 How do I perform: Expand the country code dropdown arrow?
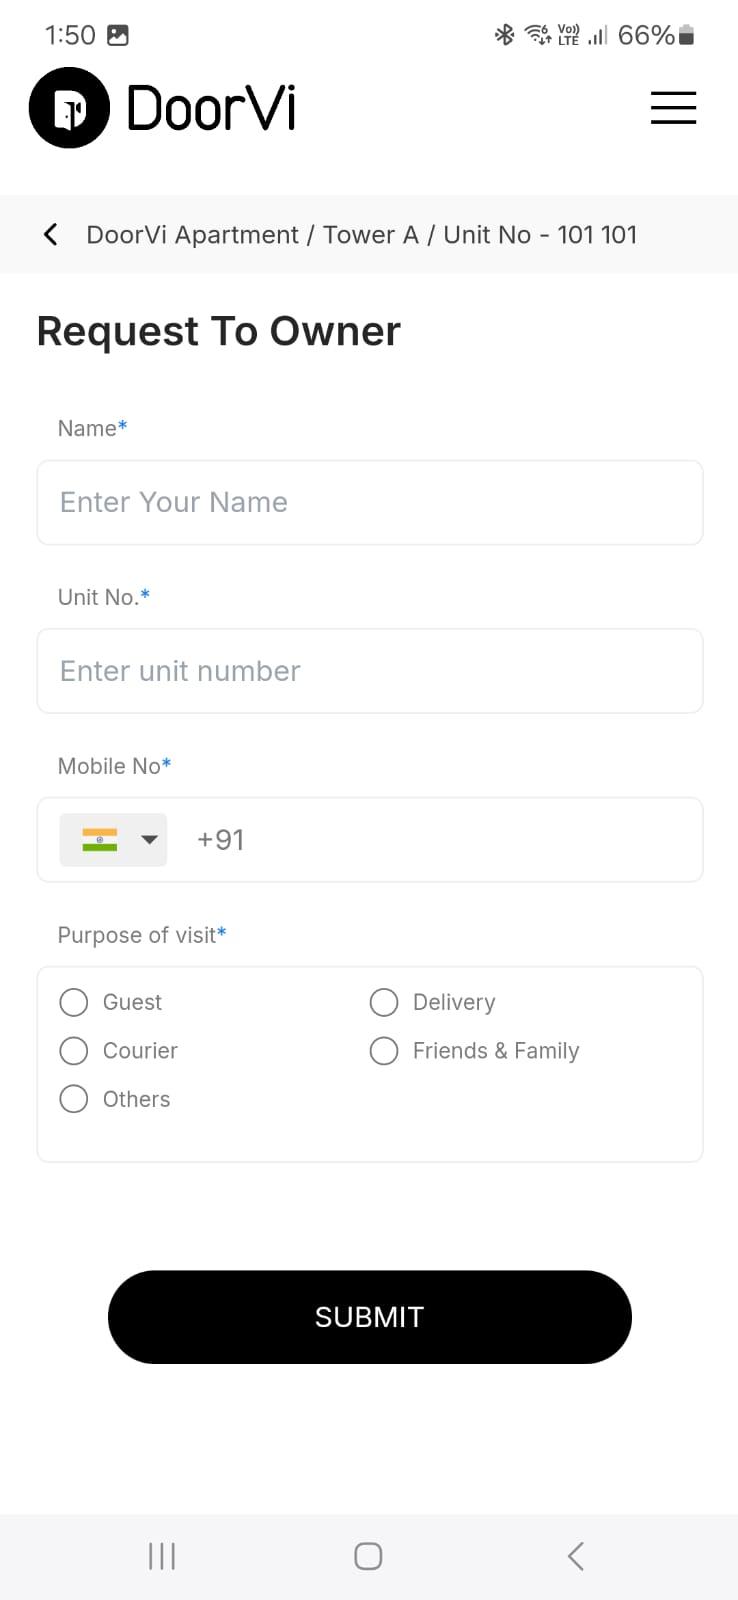tap(149, 839)
